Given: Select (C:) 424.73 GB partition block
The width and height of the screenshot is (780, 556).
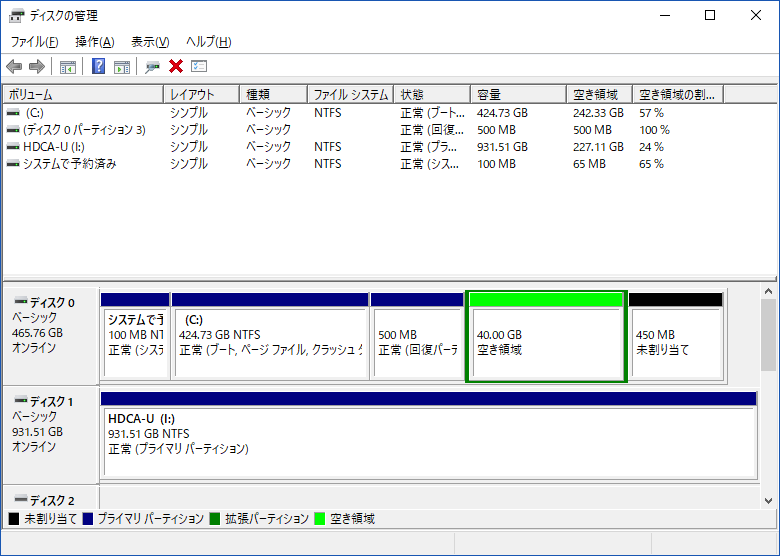Looking at the screenshot, I should (x=270, y=336).
